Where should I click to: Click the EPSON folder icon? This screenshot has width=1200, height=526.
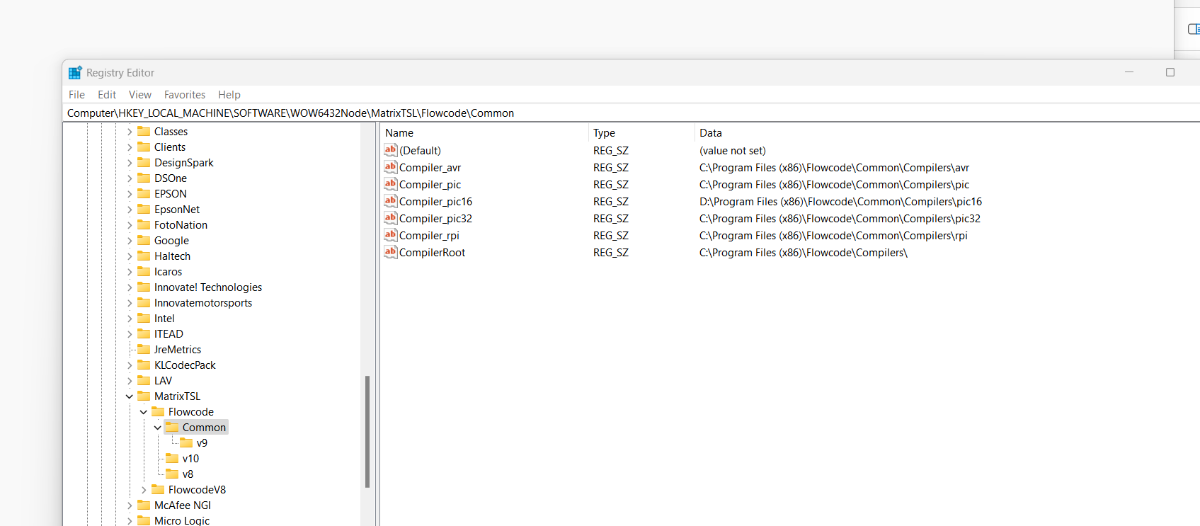click(x=143, y=194)
